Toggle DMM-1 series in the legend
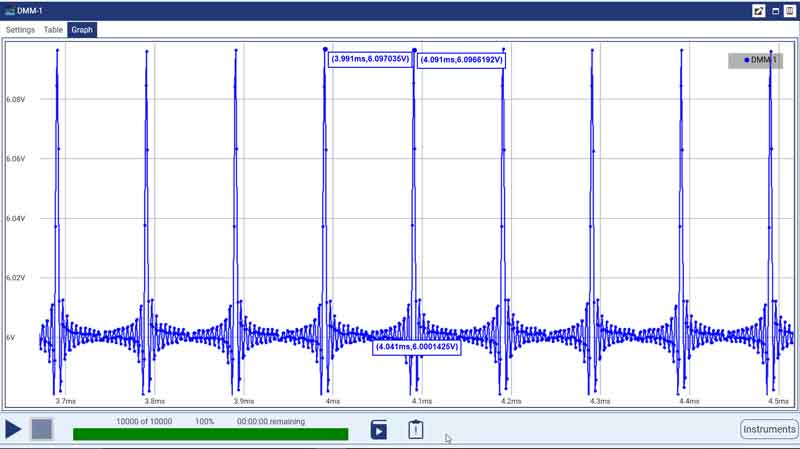 (x=762, y=60)
